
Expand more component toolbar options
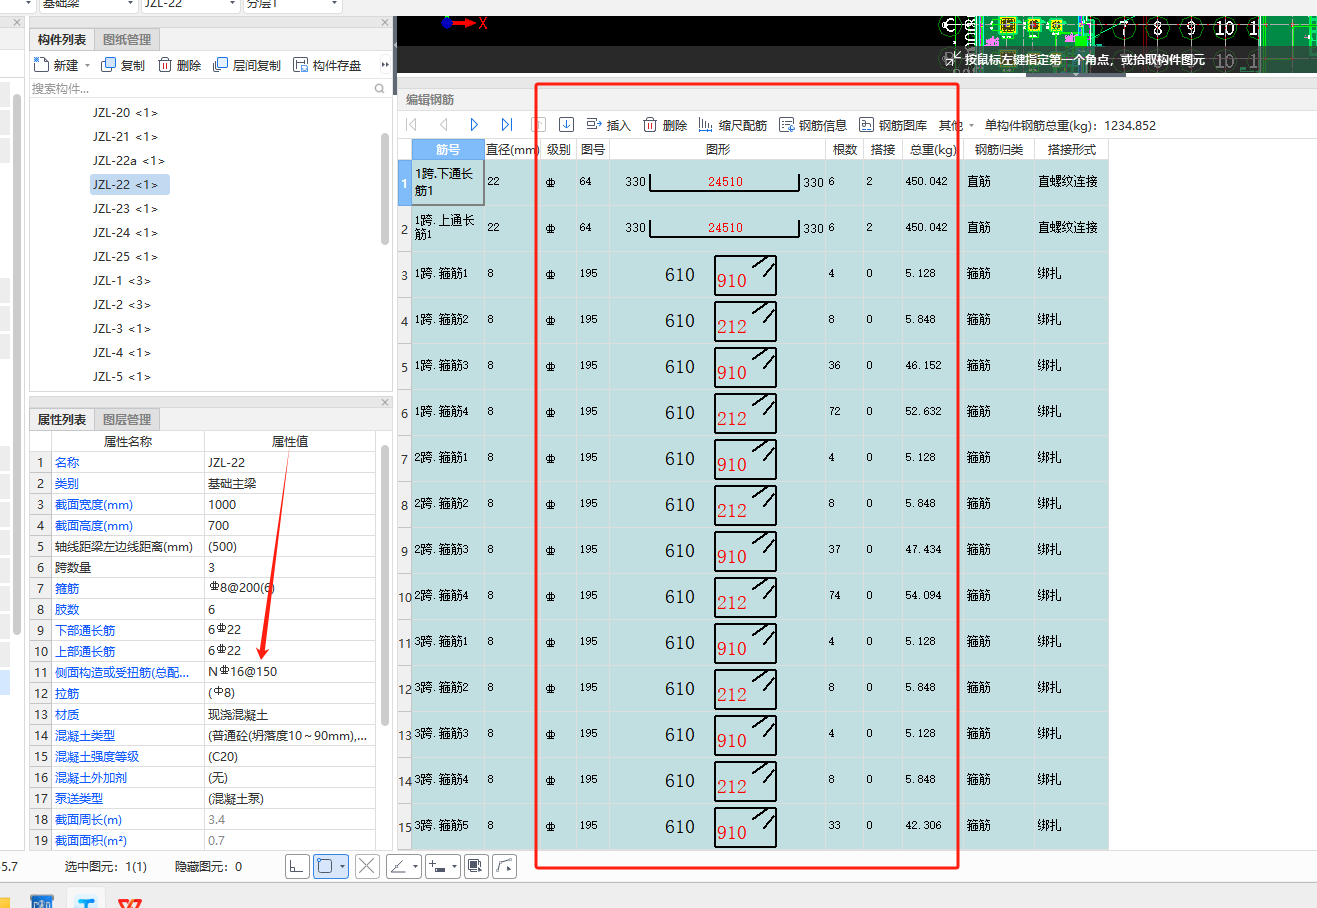(x=385, y=65)
